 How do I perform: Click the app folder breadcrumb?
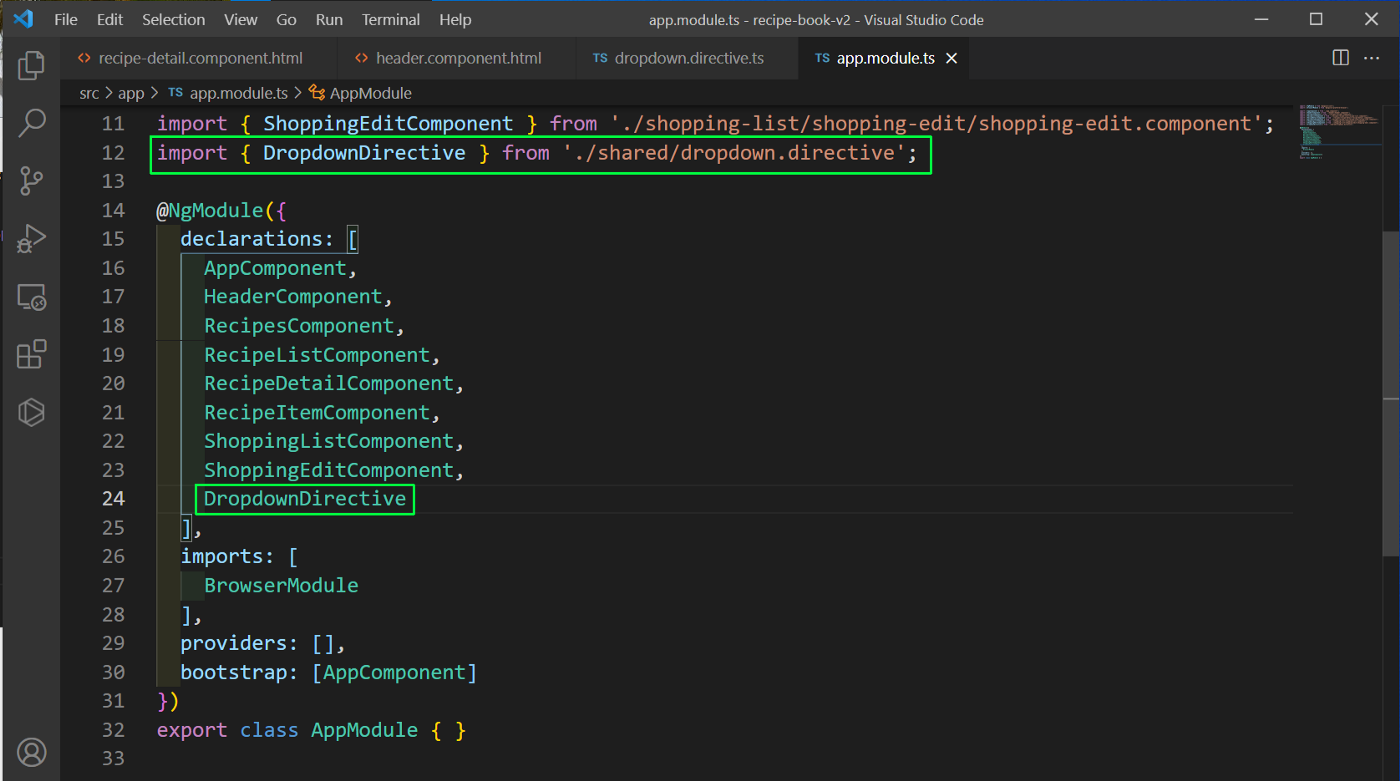[131, 93]
